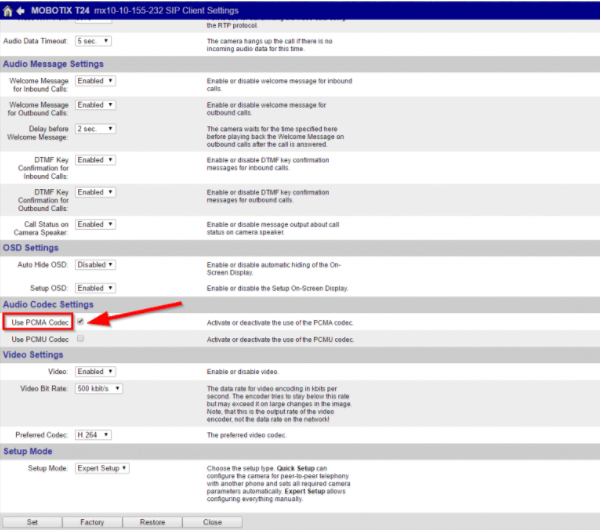
Task: Click the back arrow icon in the header
Action: 20,10
